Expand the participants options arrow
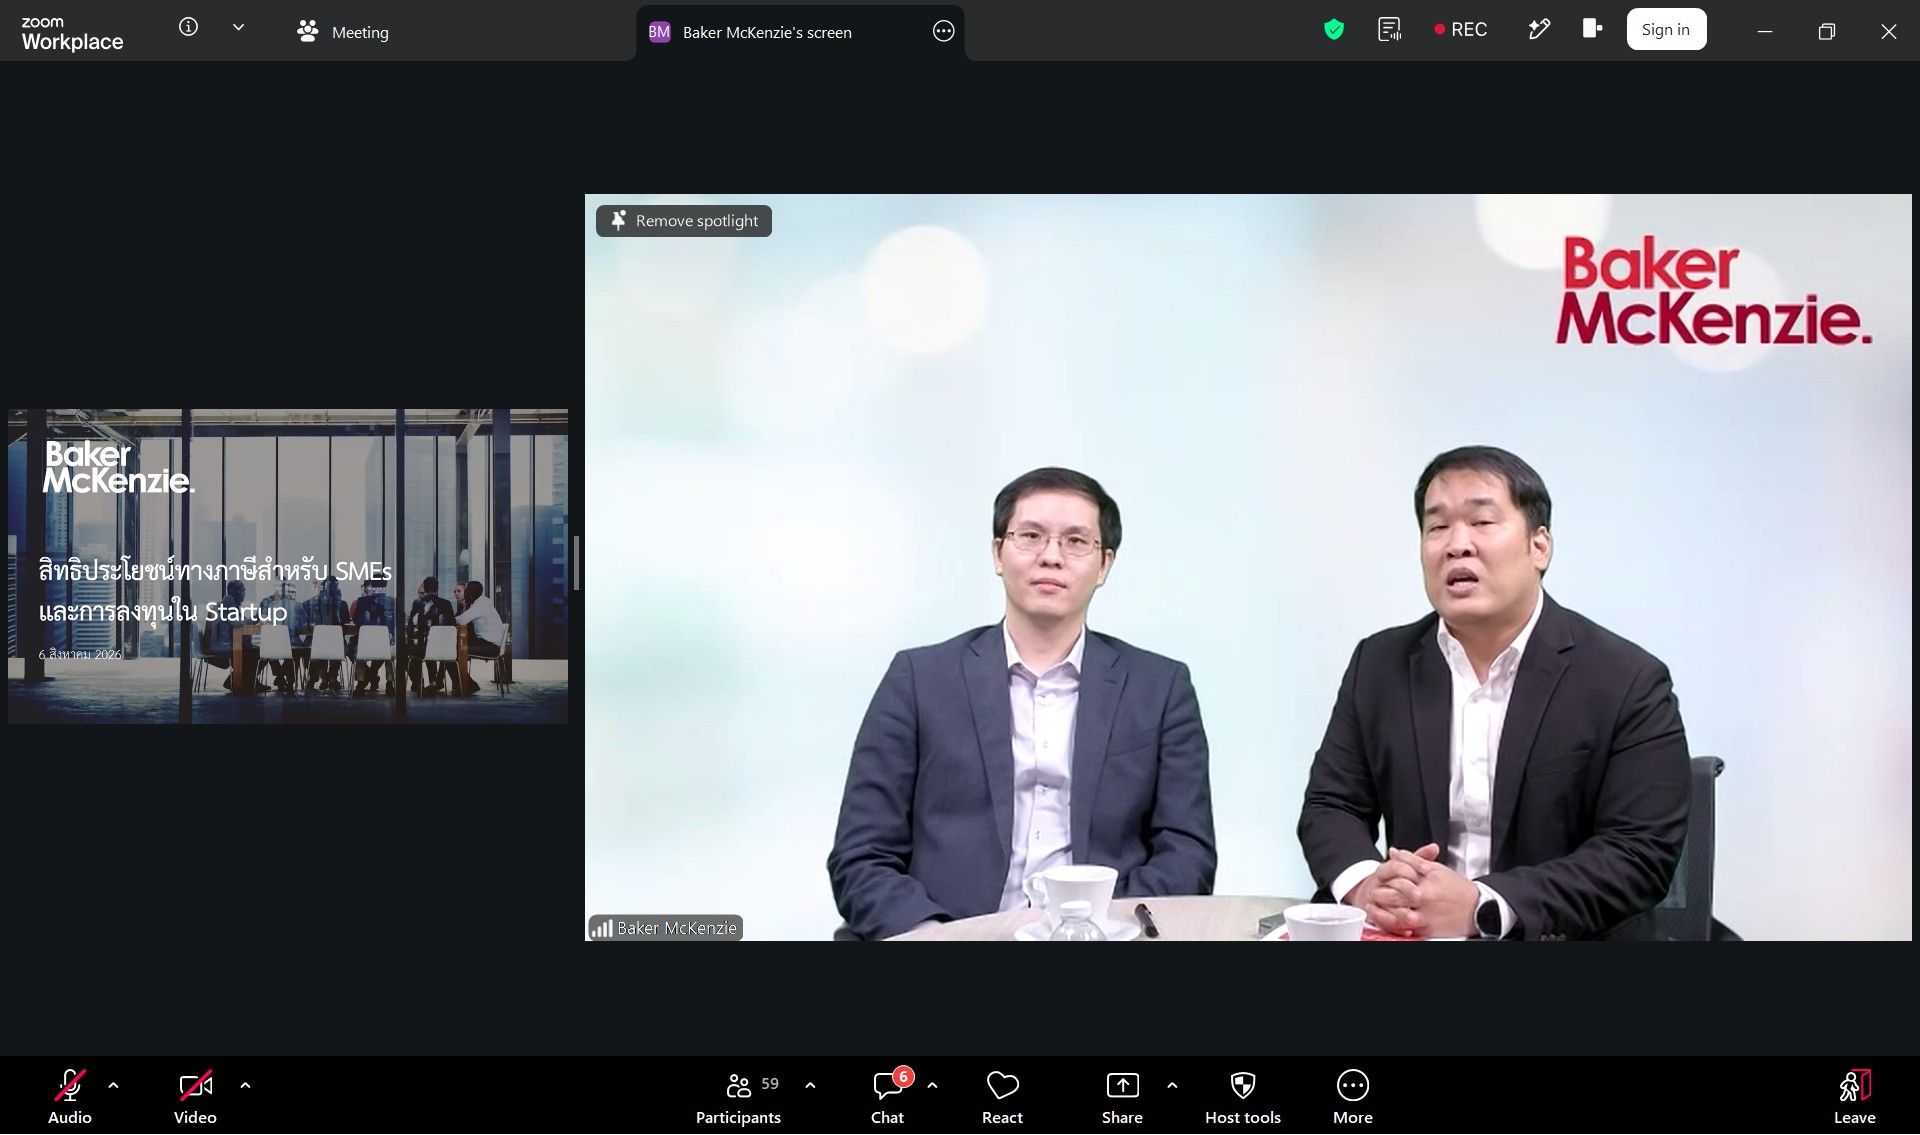Viewport: 1920px width, 1135px height. pos(810,1085)
